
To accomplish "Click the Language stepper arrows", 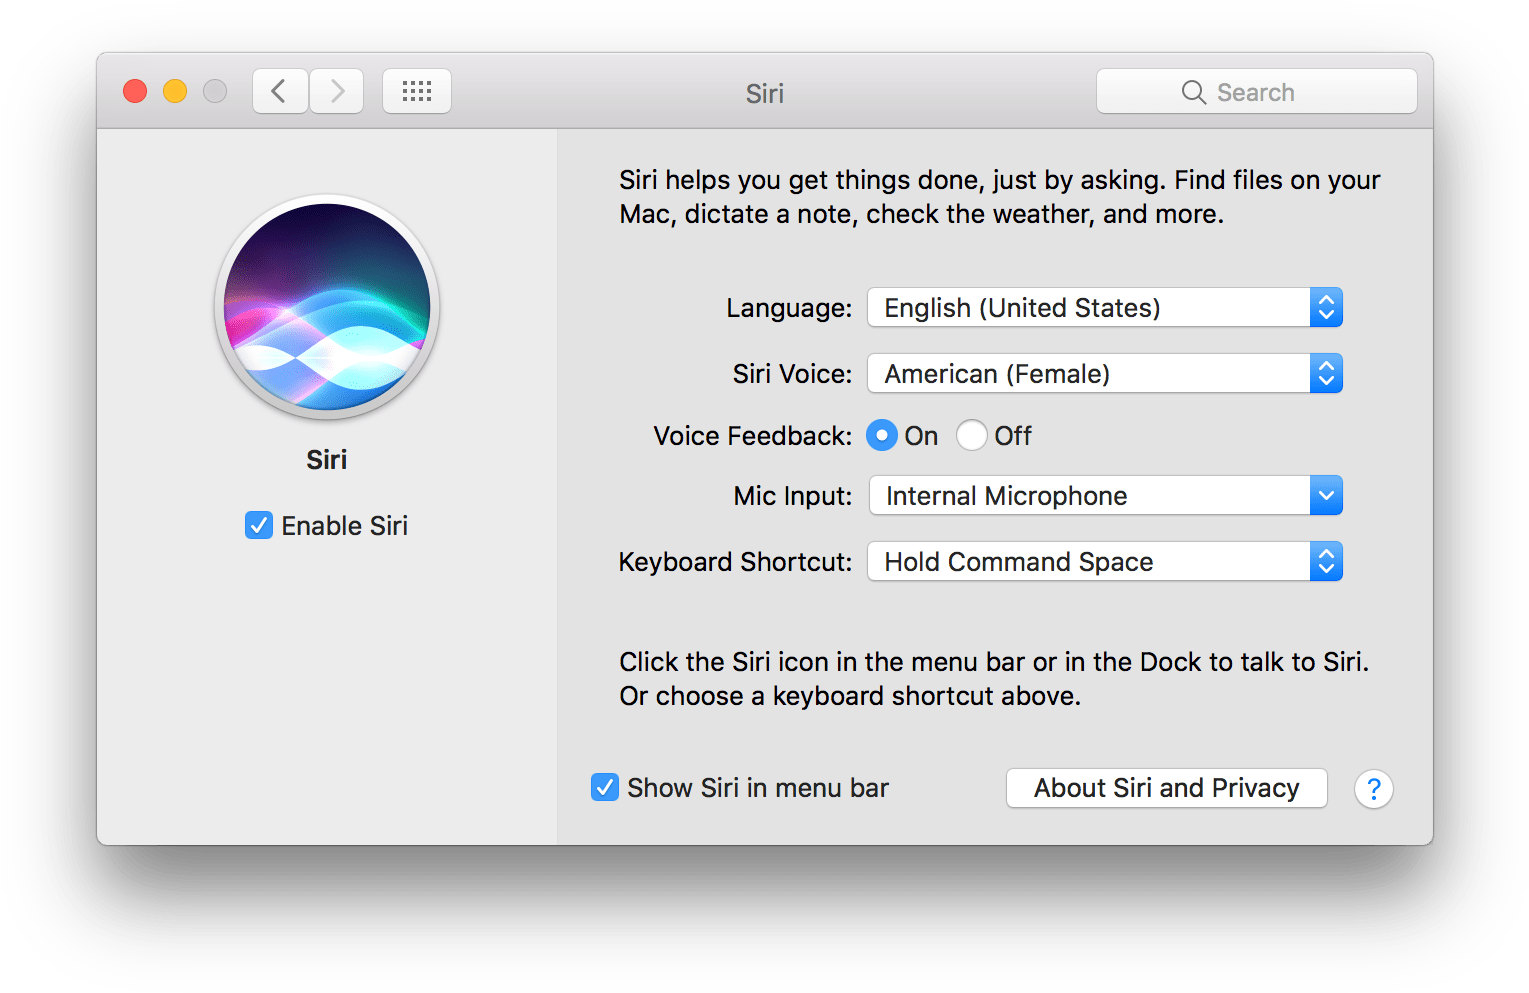I will (x=1326, y=307).
